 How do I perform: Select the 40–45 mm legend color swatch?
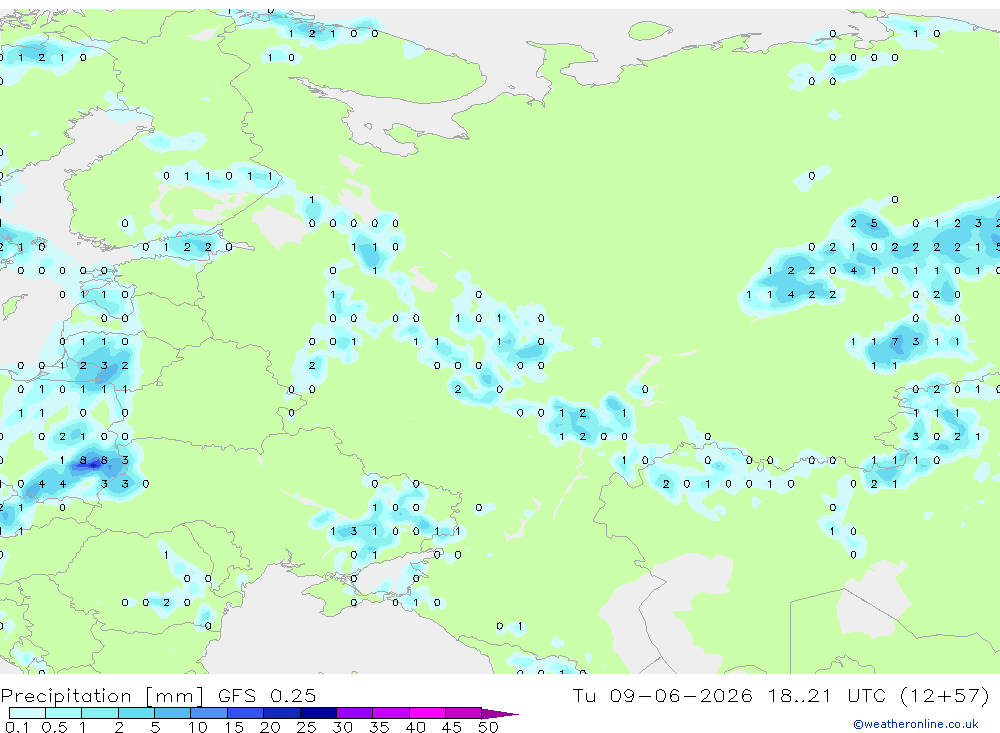coord(427,713)
